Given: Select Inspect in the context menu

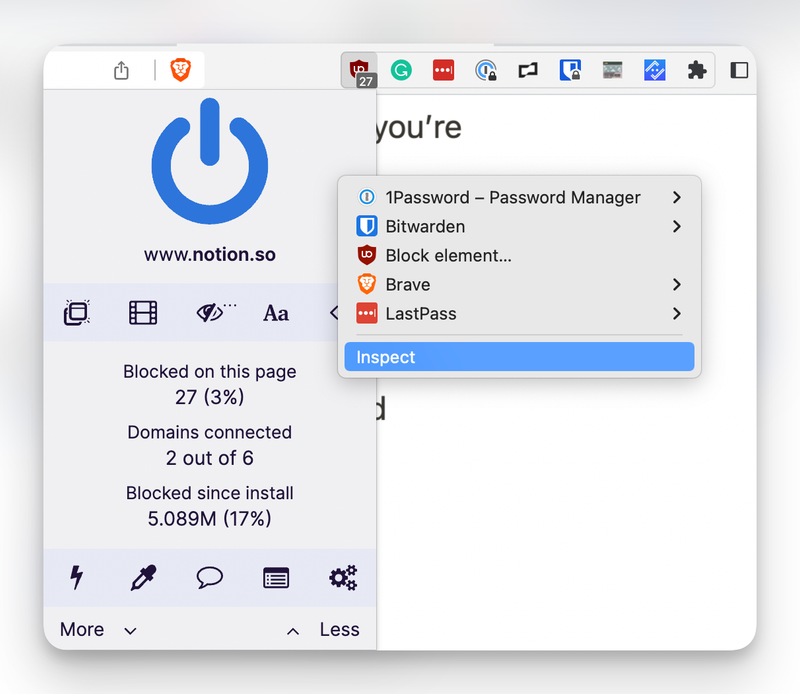Looking at the screenshot, I should [x=519, y=357].
